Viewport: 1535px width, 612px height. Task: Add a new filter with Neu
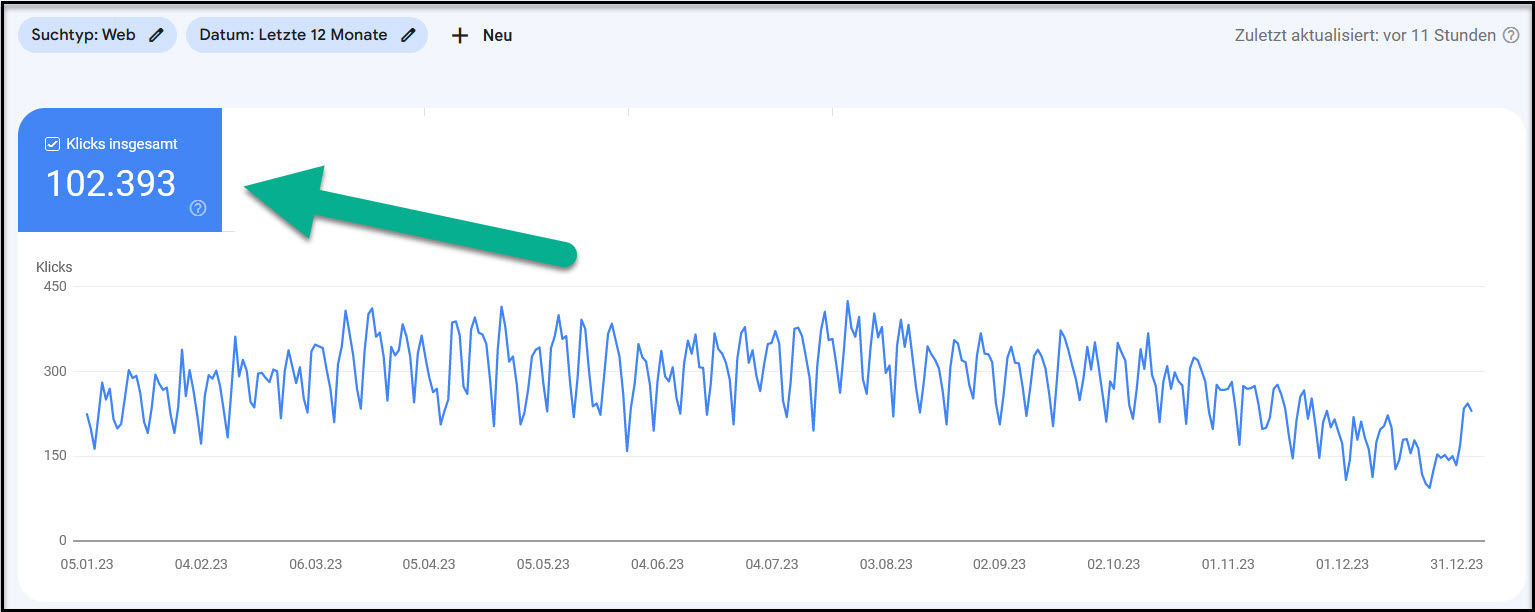coord(482,35)
